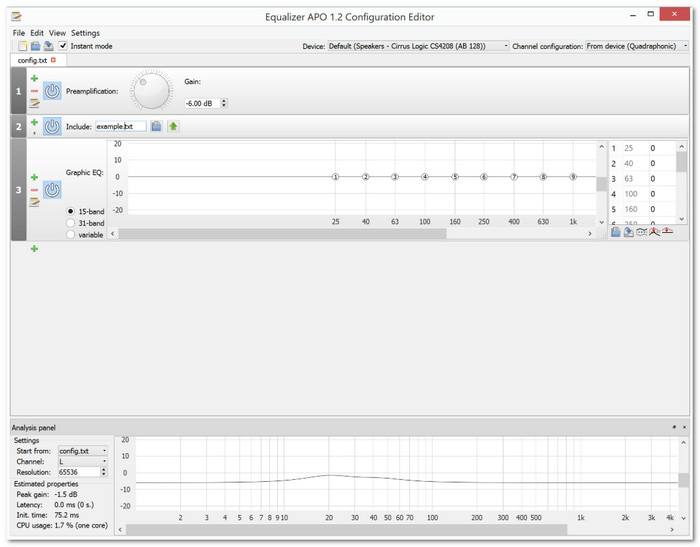Click the New file icon in toolbar
Image resolution: width=700 pixels, height=547 pixels.
coord(22,46)
